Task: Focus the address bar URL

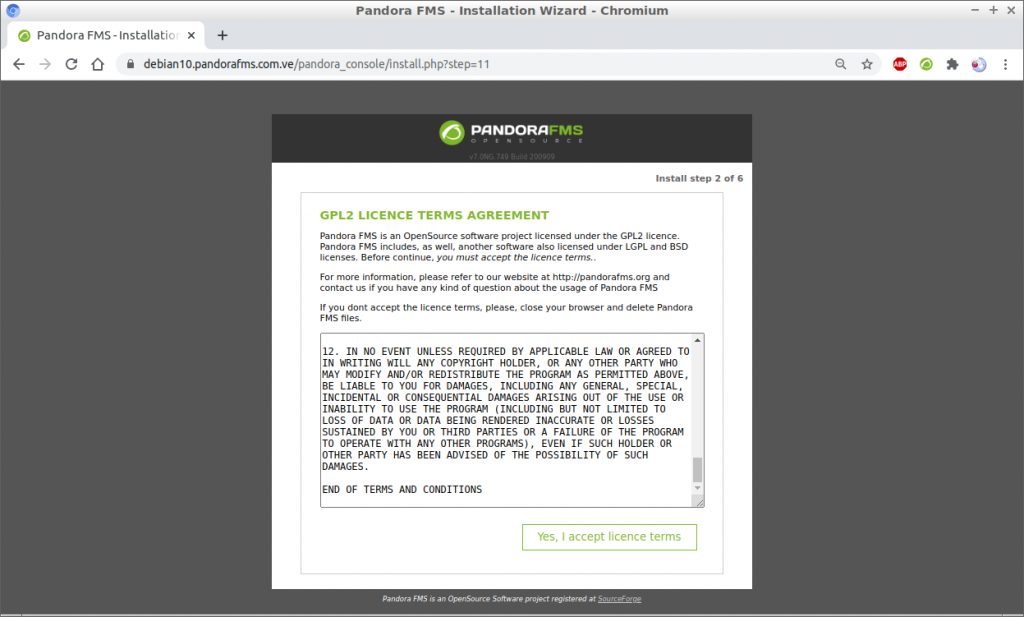Action: (316, 64)
